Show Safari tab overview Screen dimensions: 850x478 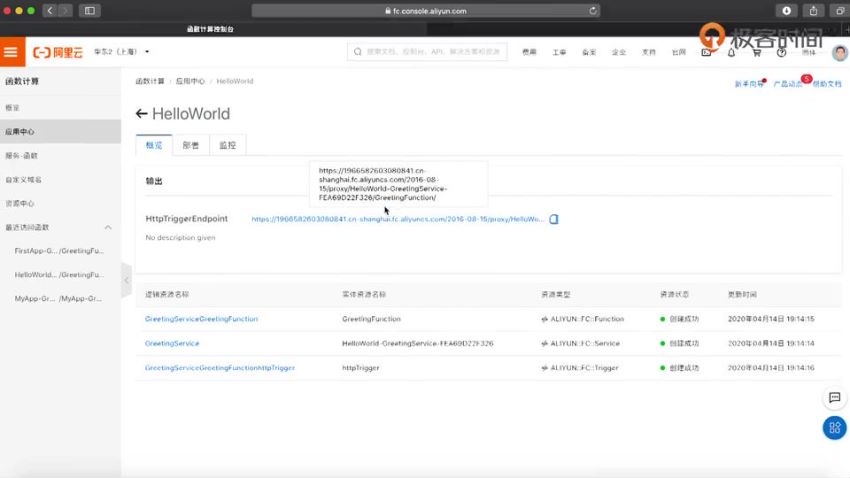840,10
